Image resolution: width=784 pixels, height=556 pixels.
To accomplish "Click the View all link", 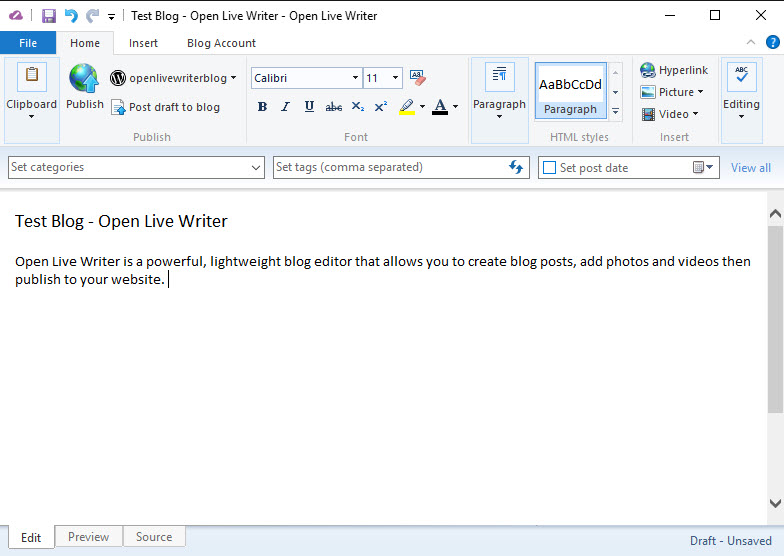I will click(x=750, y=168).
